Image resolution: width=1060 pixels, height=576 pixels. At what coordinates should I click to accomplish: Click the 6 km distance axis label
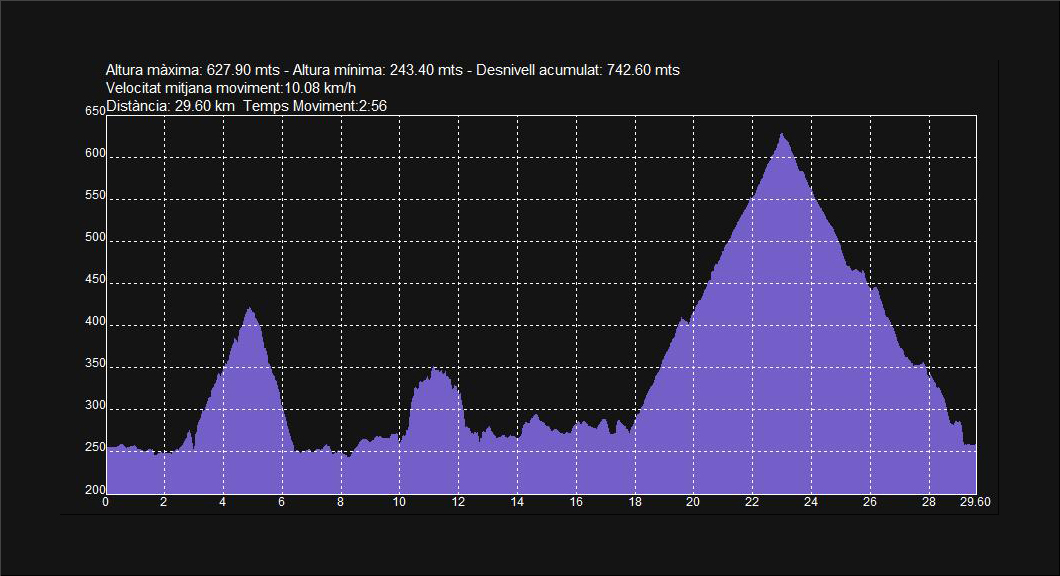281,502
